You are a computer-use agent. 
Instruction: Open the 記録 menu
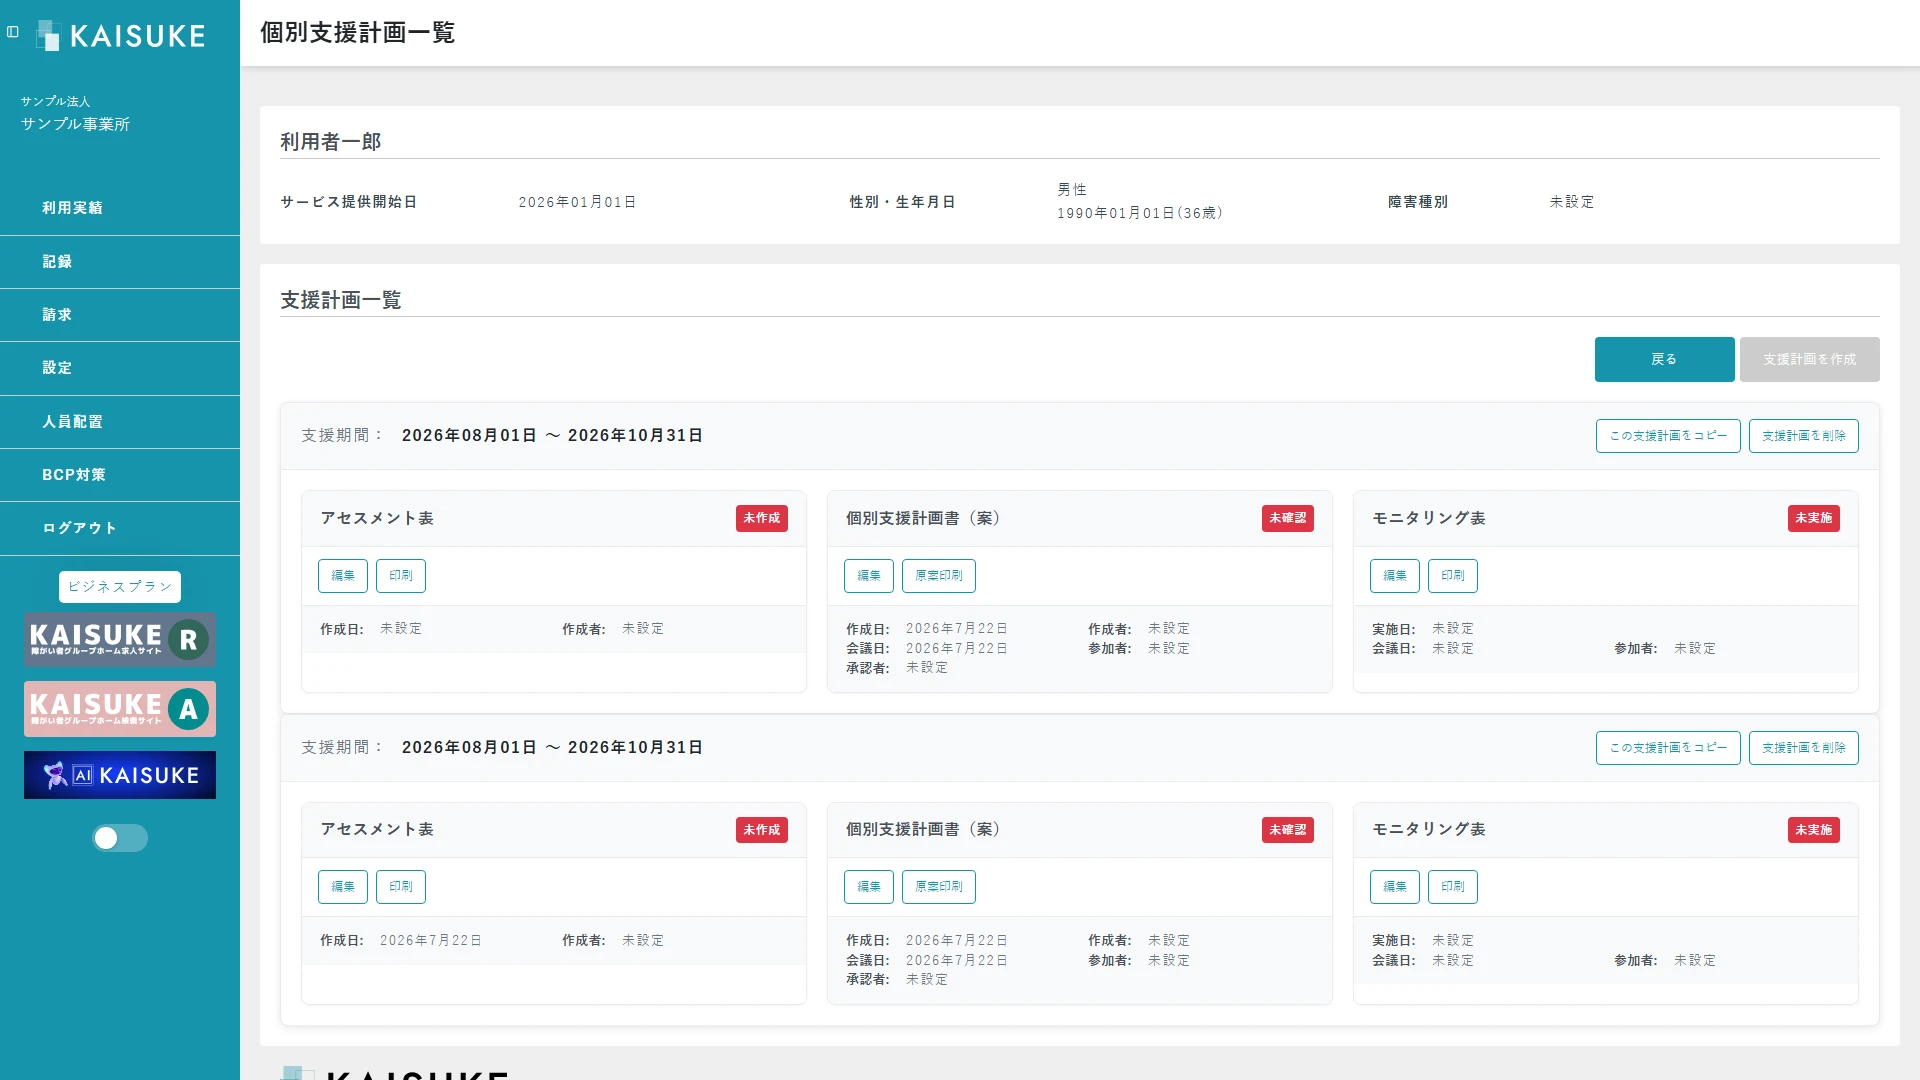(120, 262)
